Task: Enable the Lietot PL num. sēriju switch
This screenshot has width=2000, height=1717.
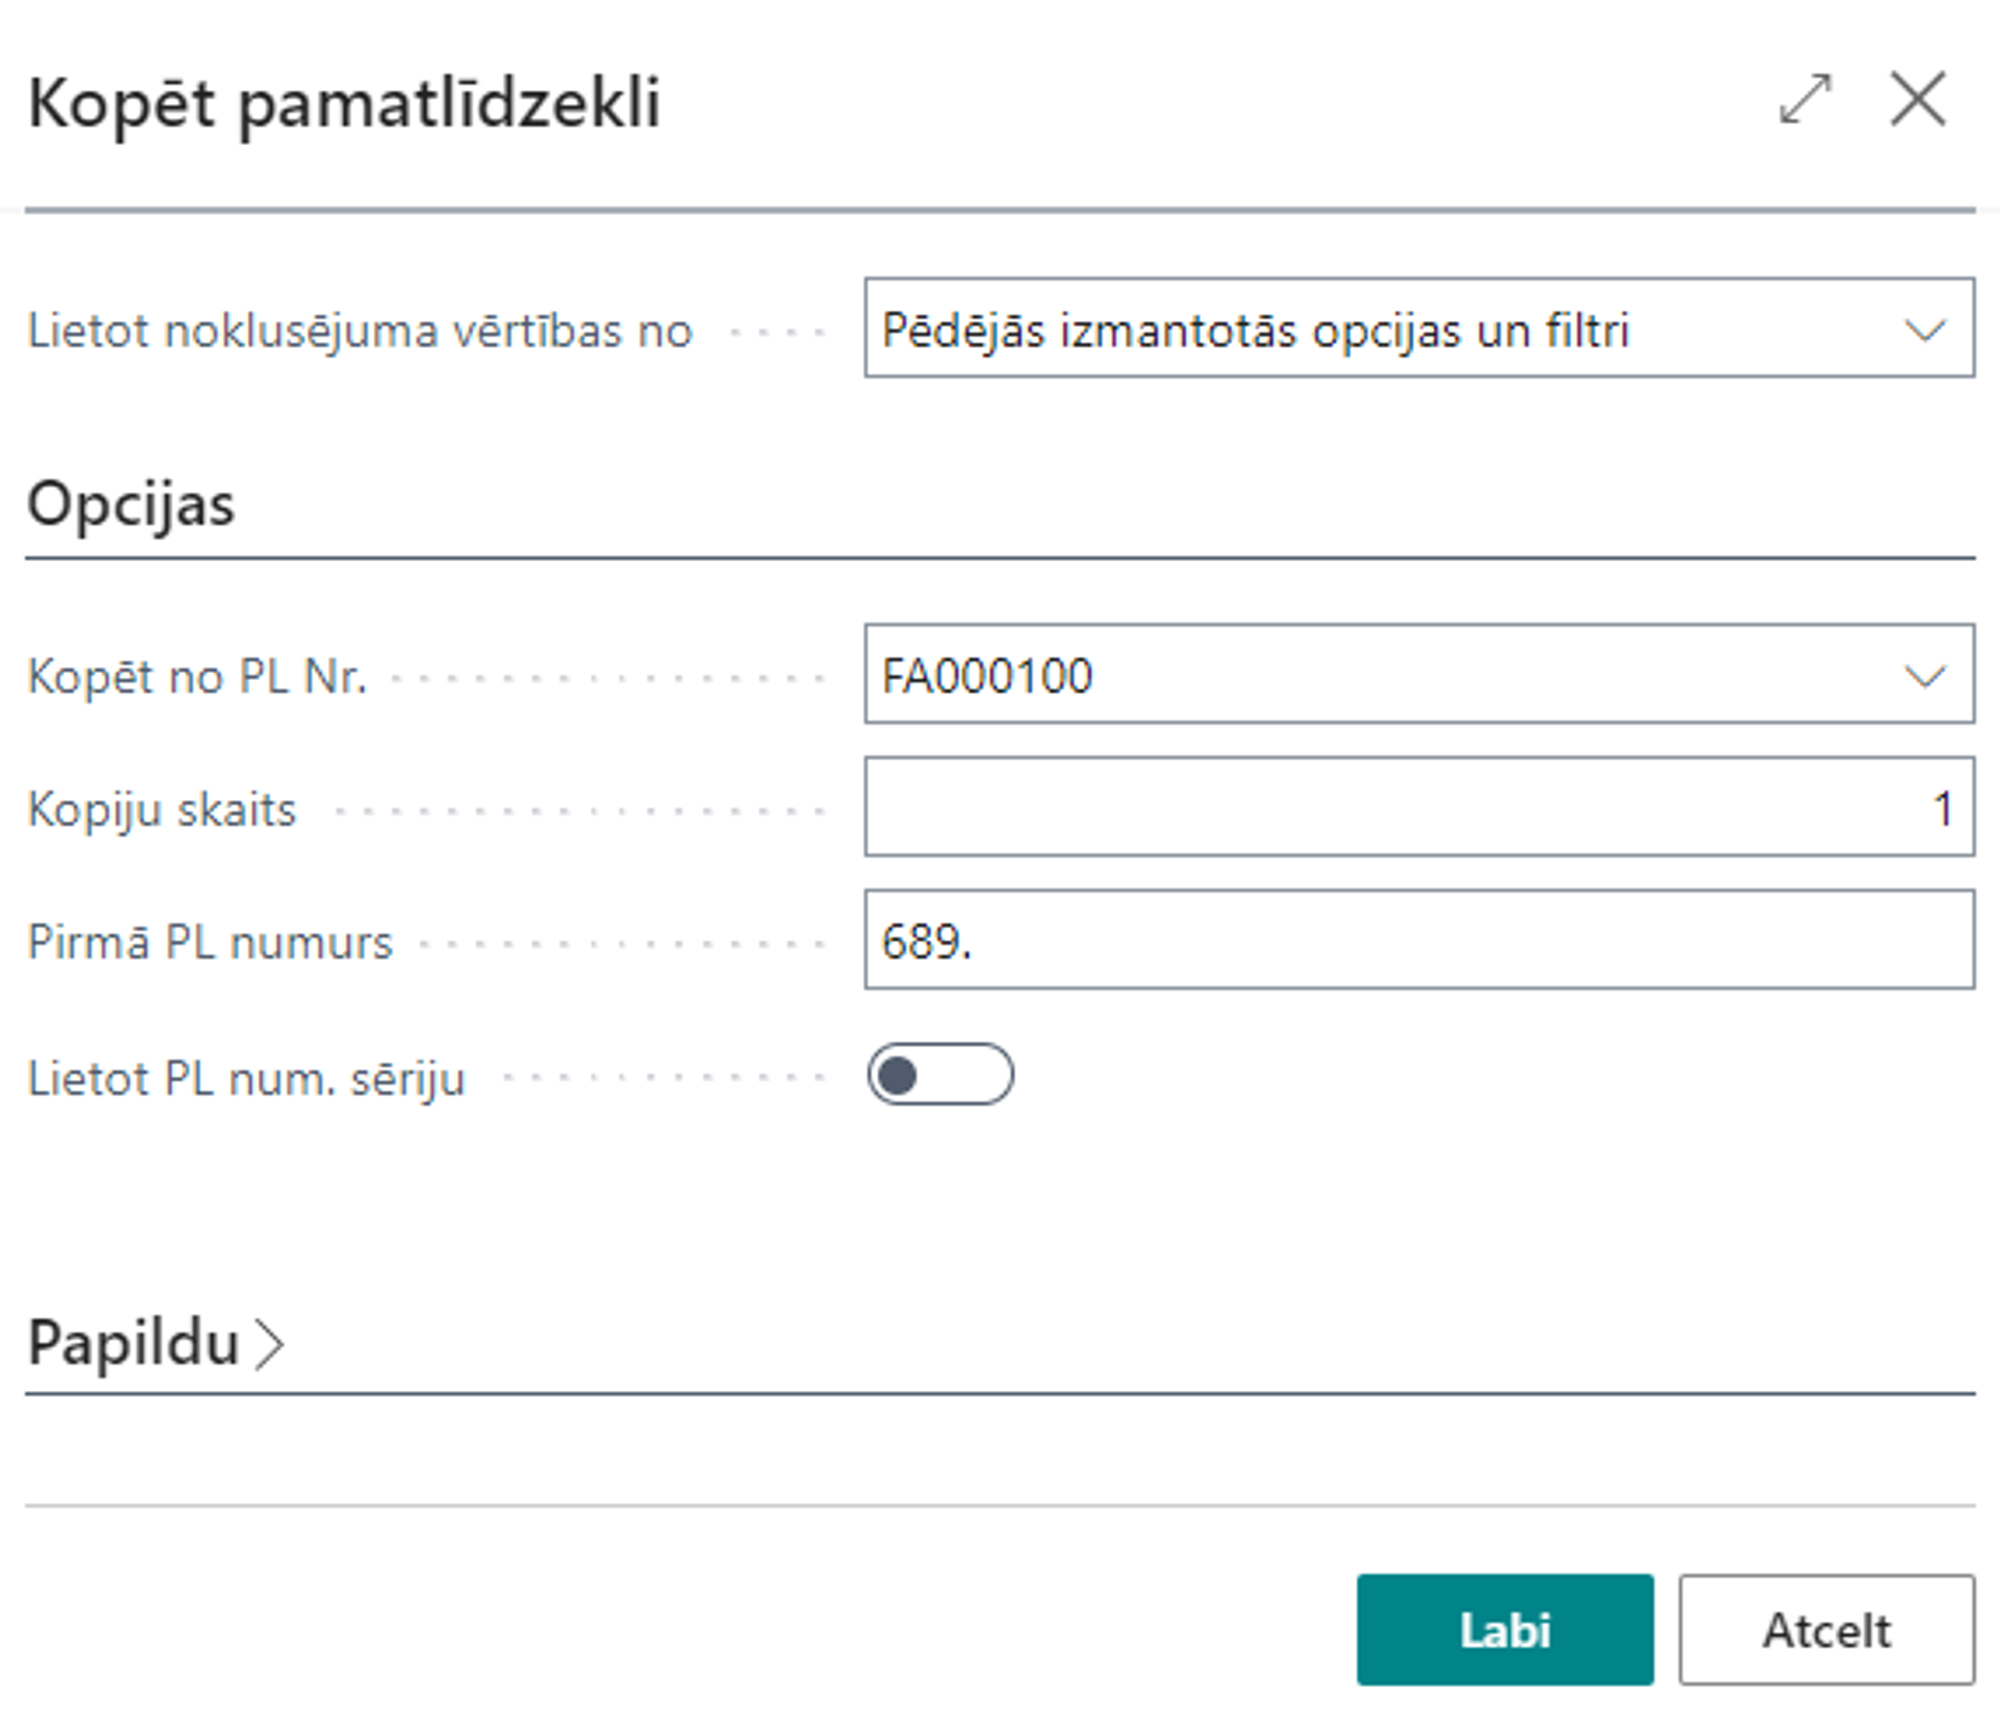Action: tap(940, 1075)
